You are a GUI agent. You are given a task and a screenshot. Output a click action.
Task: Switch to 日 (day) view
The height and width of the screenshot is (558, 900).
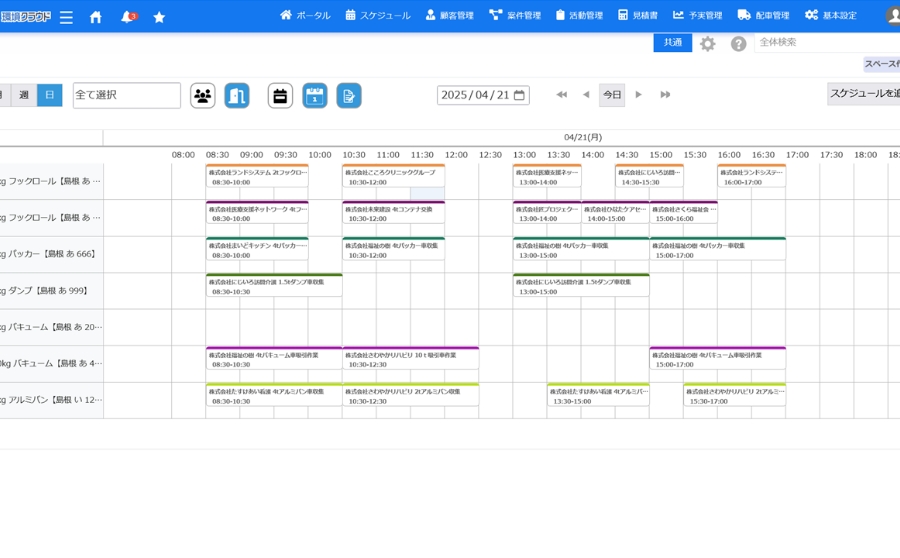pos(49,95)
